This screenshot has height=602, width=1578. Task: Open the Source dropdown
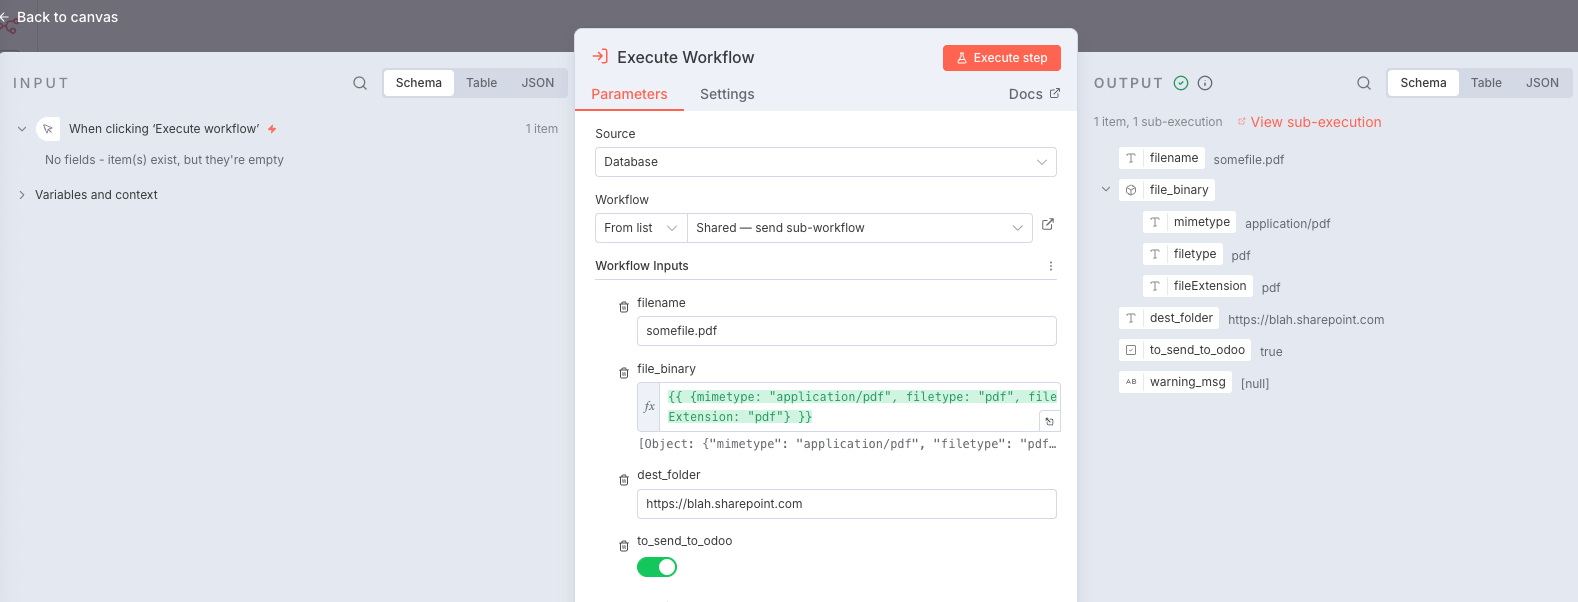pos(825,162)
